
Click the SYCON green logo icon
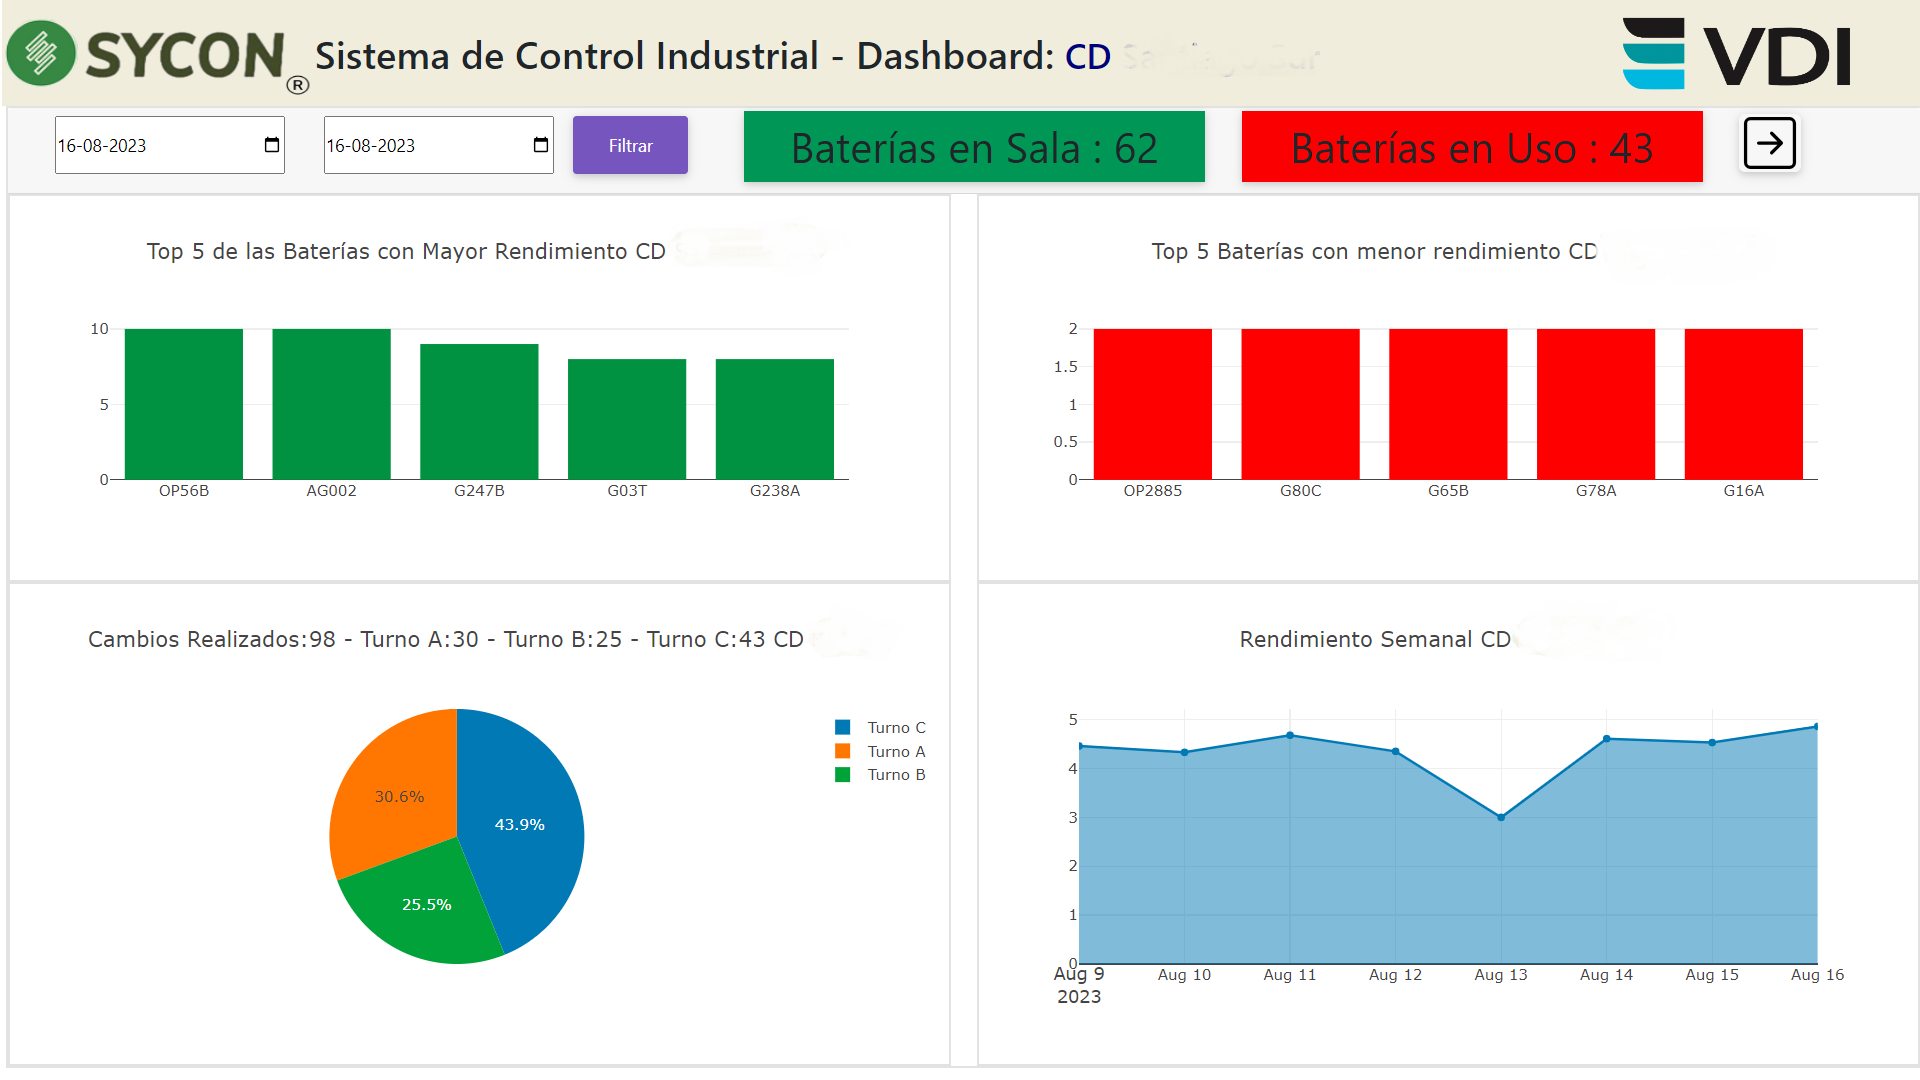(x=41, y=53)
